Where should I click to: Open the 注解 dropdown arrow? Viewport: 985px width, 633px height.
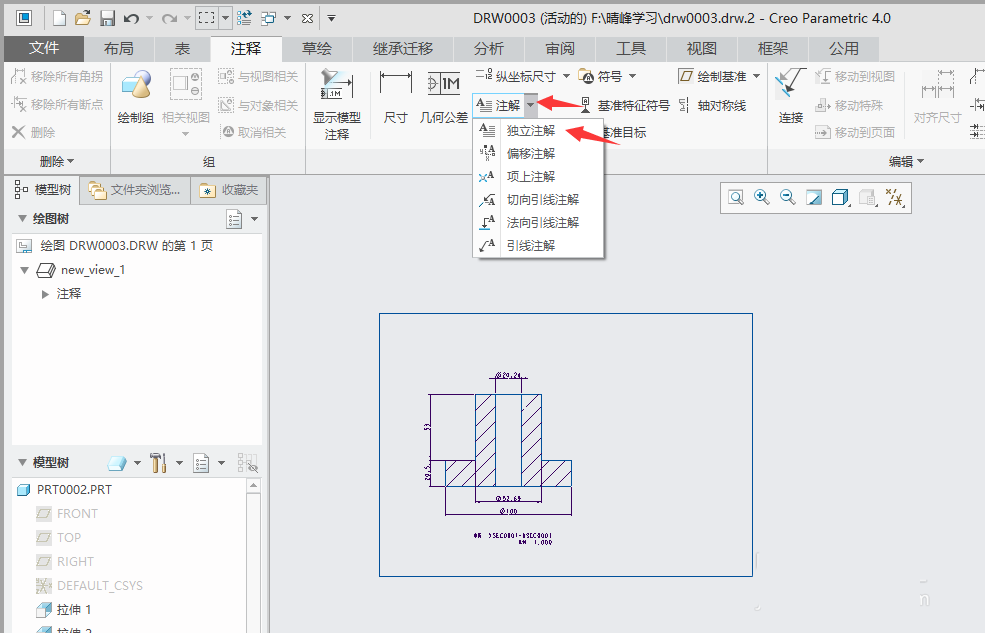529,105
